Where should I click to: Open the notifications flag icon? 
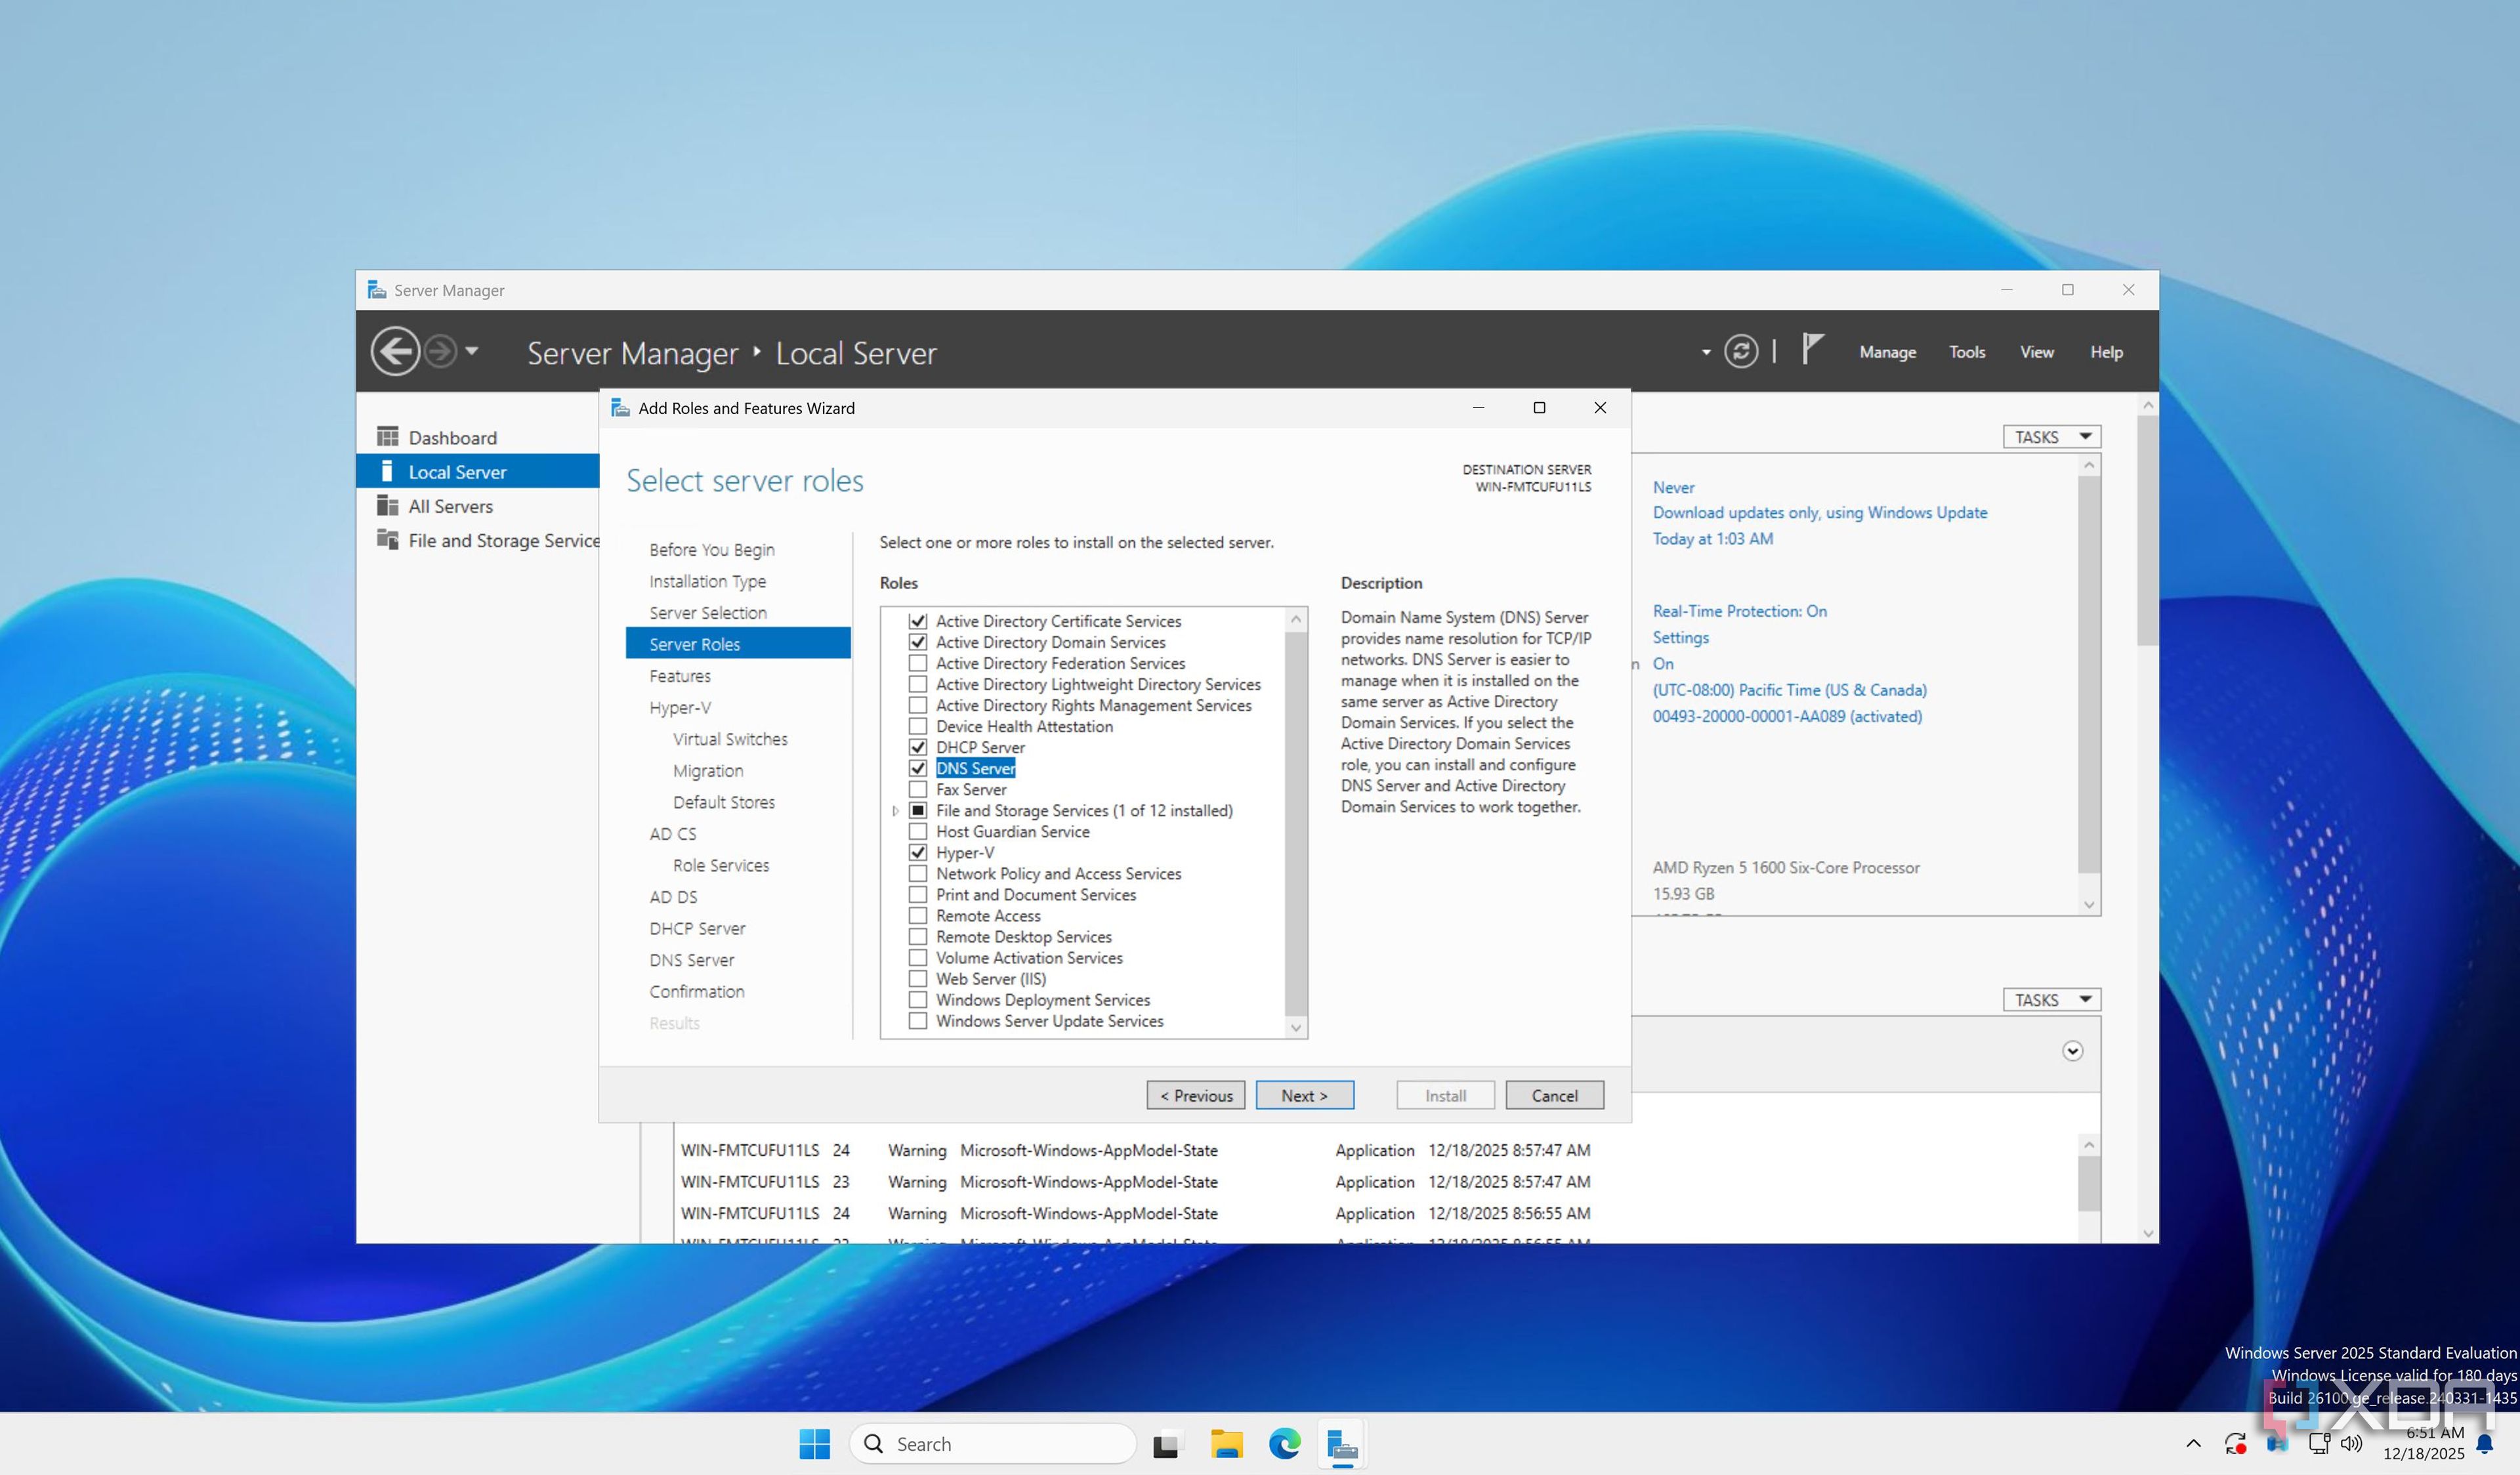1812,350
